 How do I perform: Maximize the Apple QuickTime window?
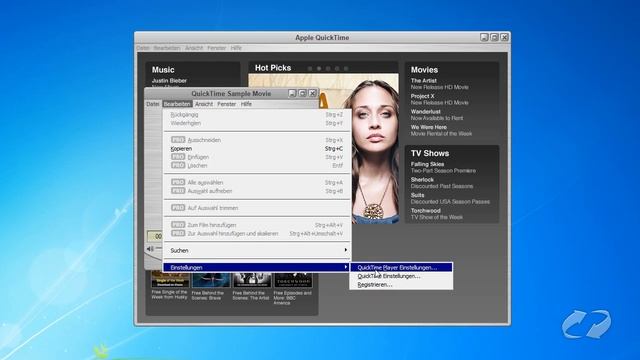pos(494,37)
